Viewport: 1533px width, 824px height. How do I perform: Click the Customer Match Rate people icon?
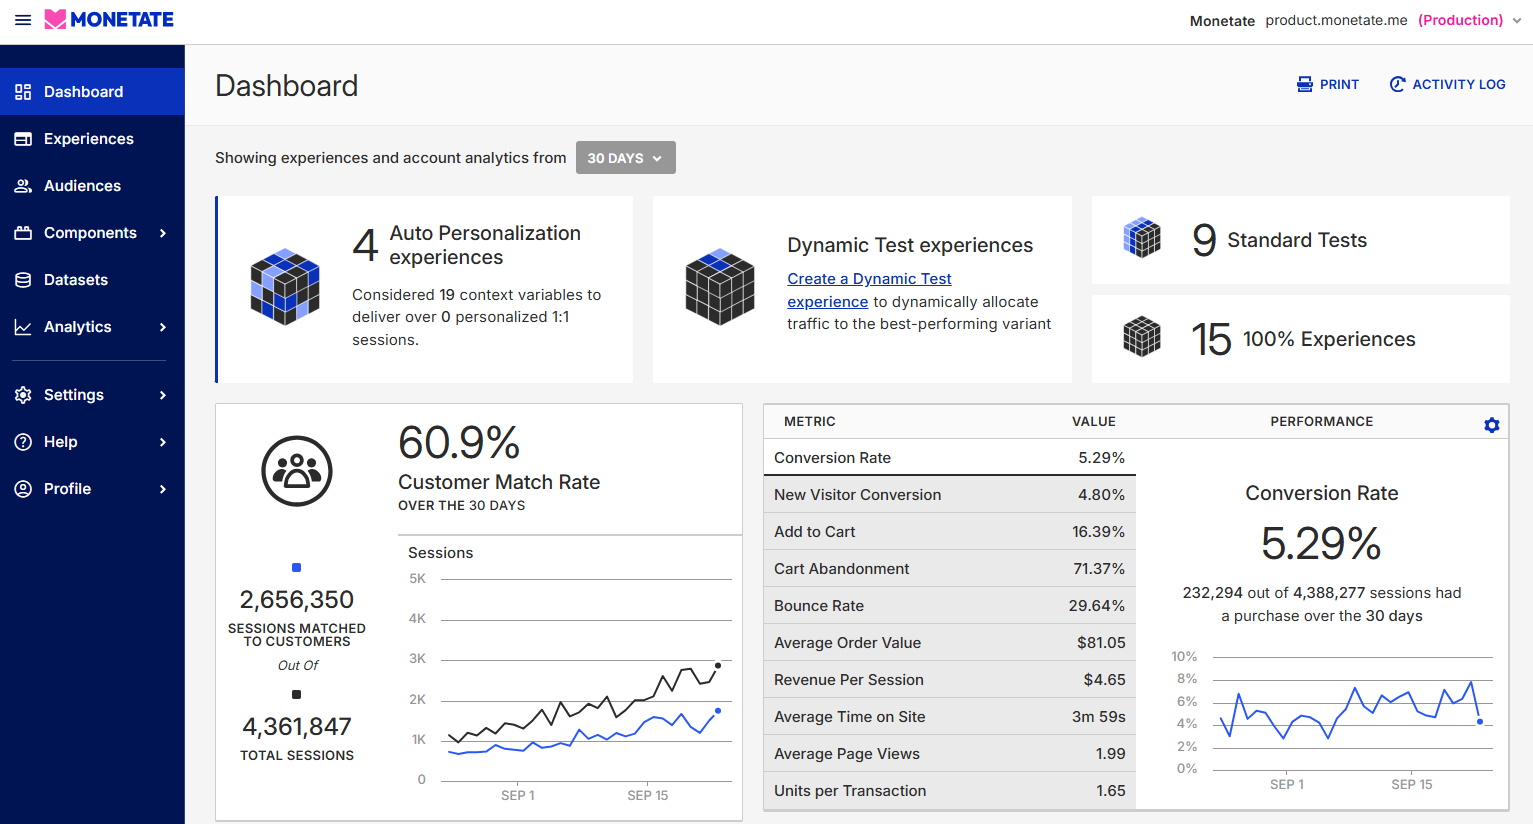pos(297,471)
